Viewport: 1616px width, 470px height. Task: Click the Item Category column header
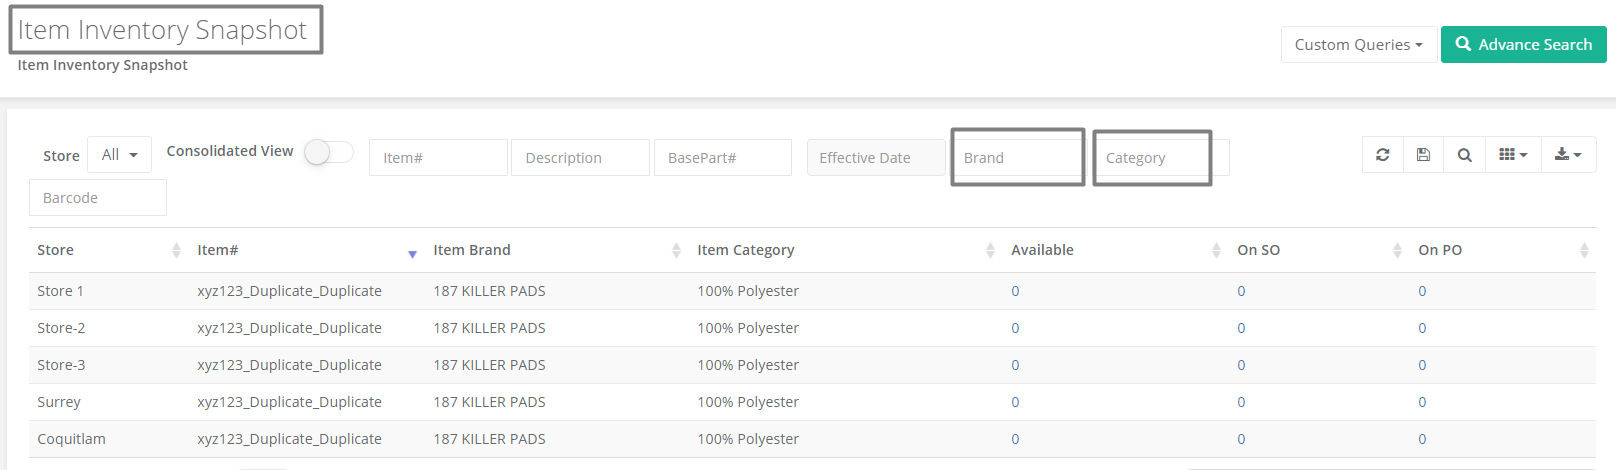pyautogui.click(x=746, y=250)
